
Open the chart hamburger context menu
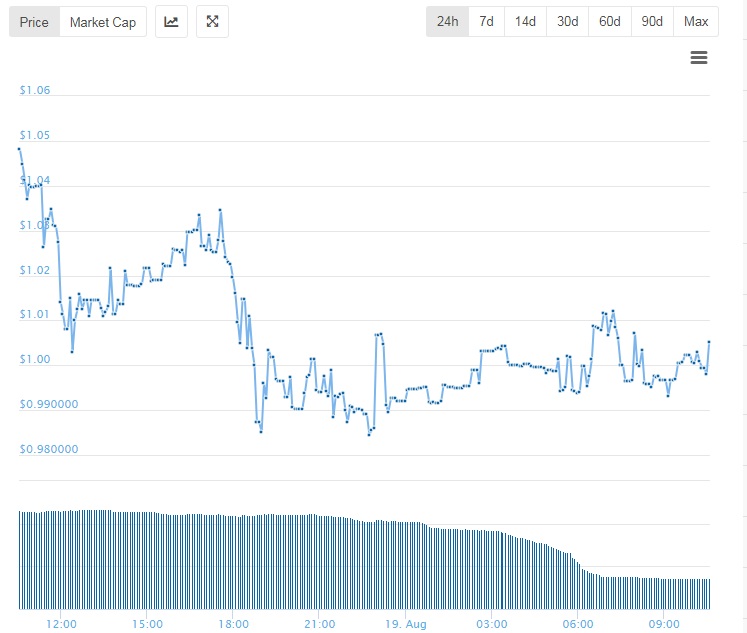(699, 58)
